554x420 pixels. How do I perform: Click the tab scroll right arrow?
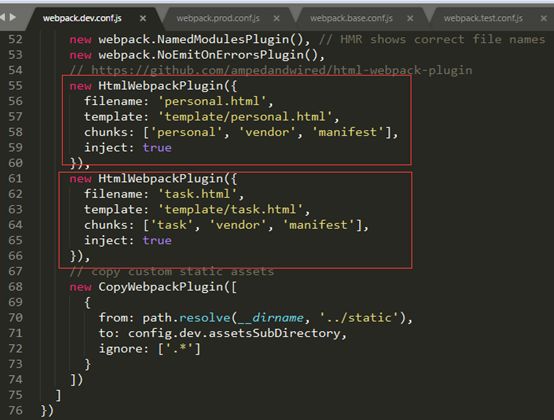[x=13, y=17]
